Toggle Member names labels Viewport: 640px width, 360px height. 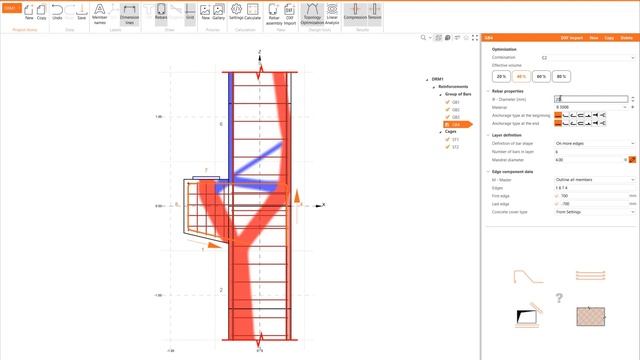coord(100,14)
